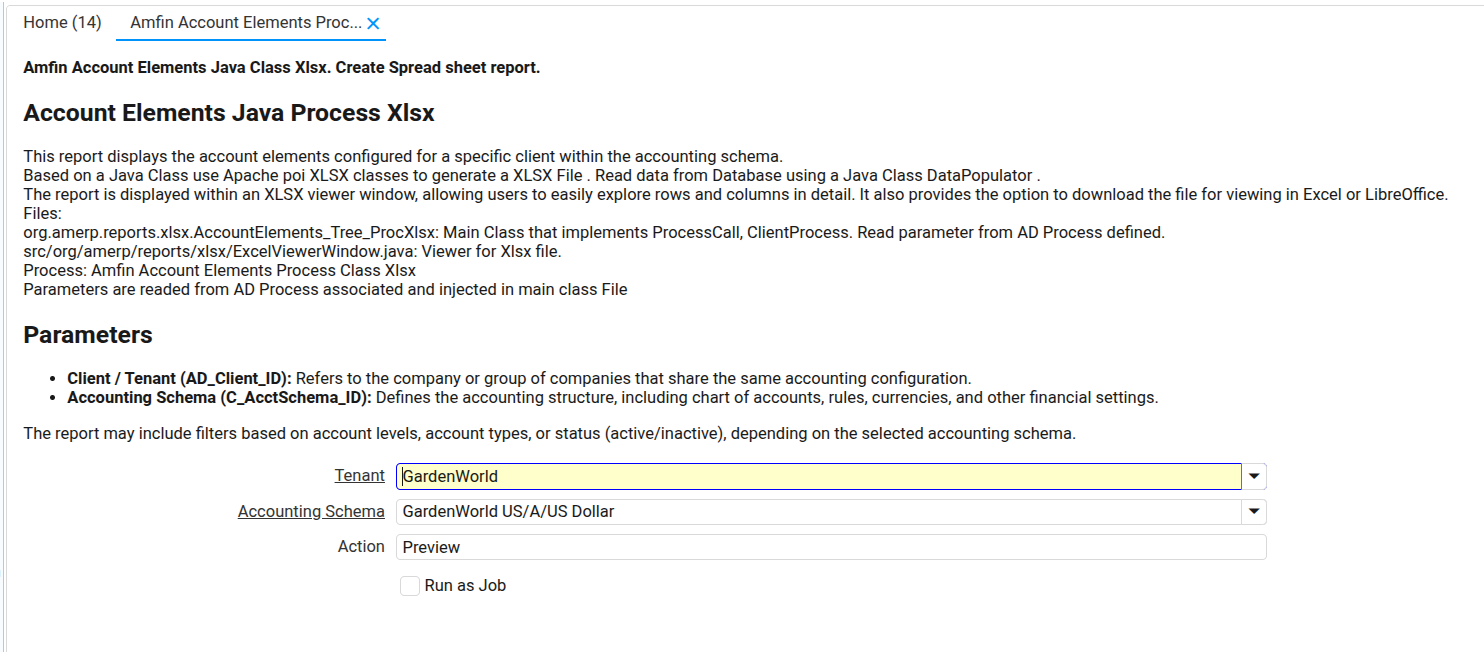The height and width of the screenshot is (652, 1484).
Task: Switch to the Home (14) tab
Action: 62,22
